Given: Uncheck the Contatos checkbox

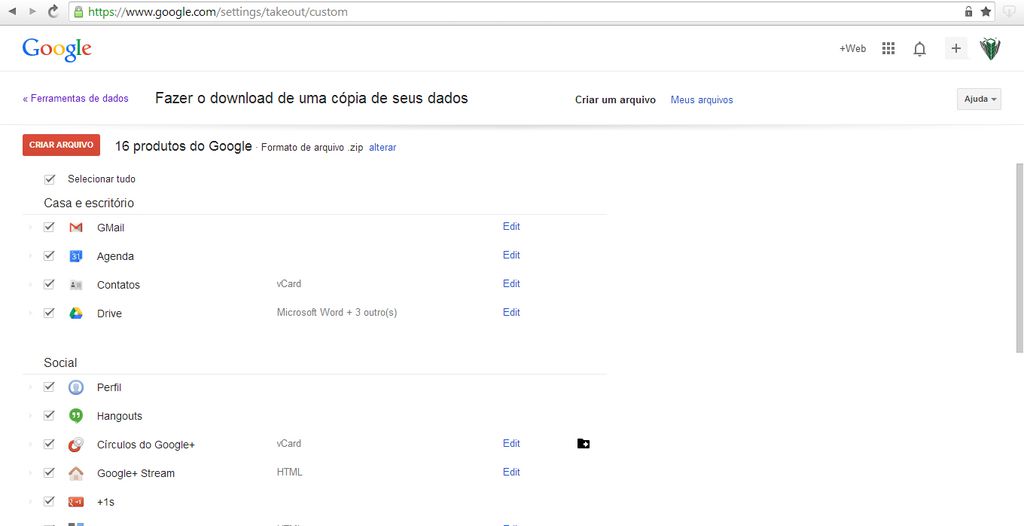Looking at the screenshot, I should point(49,284).
